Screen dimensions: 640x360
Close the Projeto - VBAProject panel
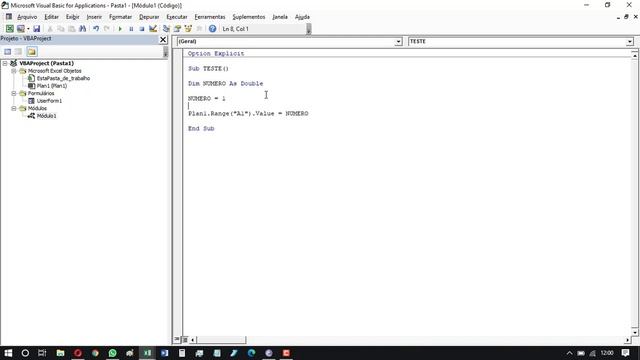tap(163, 39)
